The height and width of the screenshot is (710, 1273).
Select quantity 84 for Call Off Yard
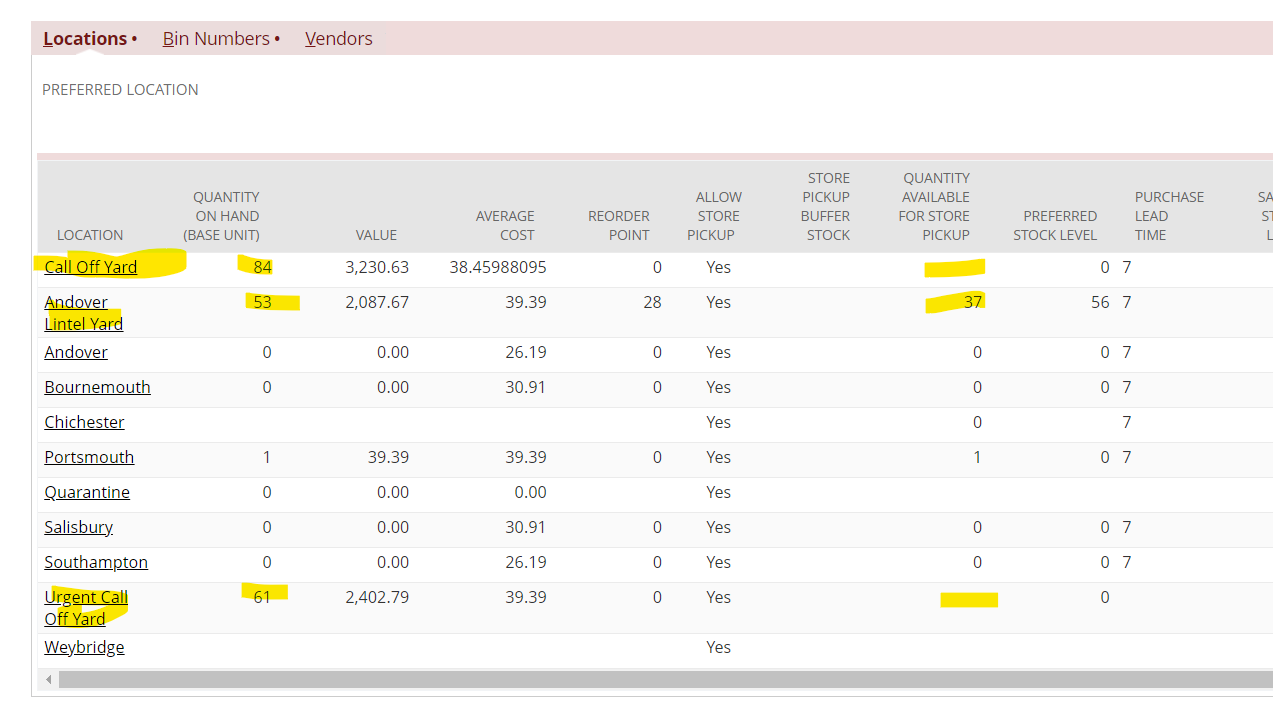262,267
